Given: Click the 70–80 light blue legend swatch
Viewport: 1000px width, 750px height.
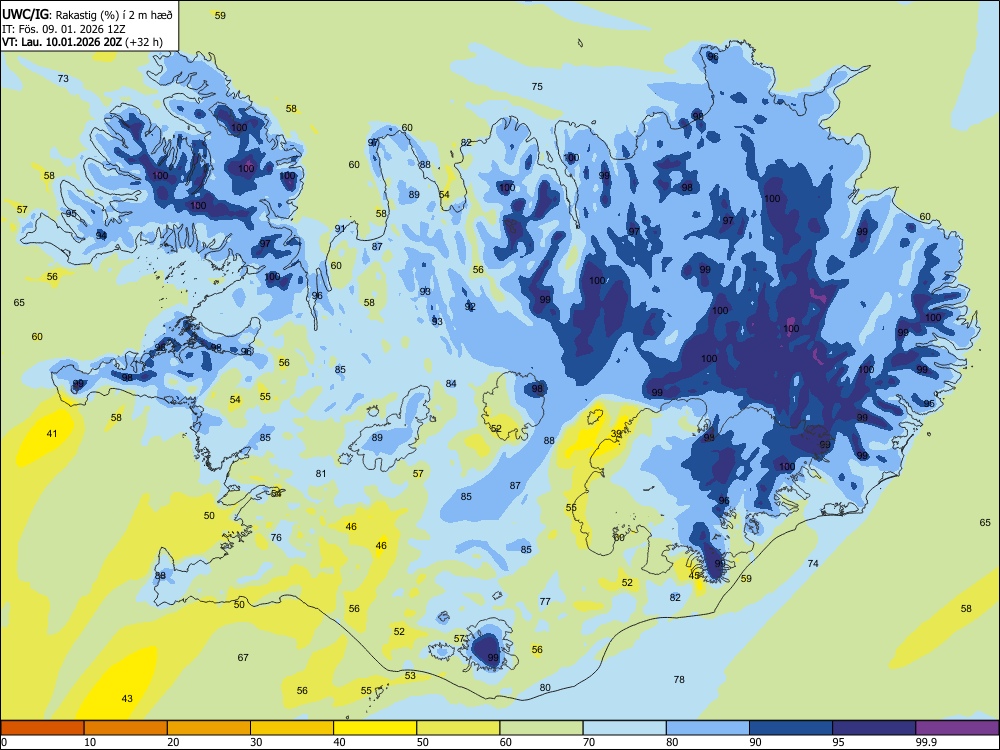Looking at the screenshot, I should [x=624, y=728].
